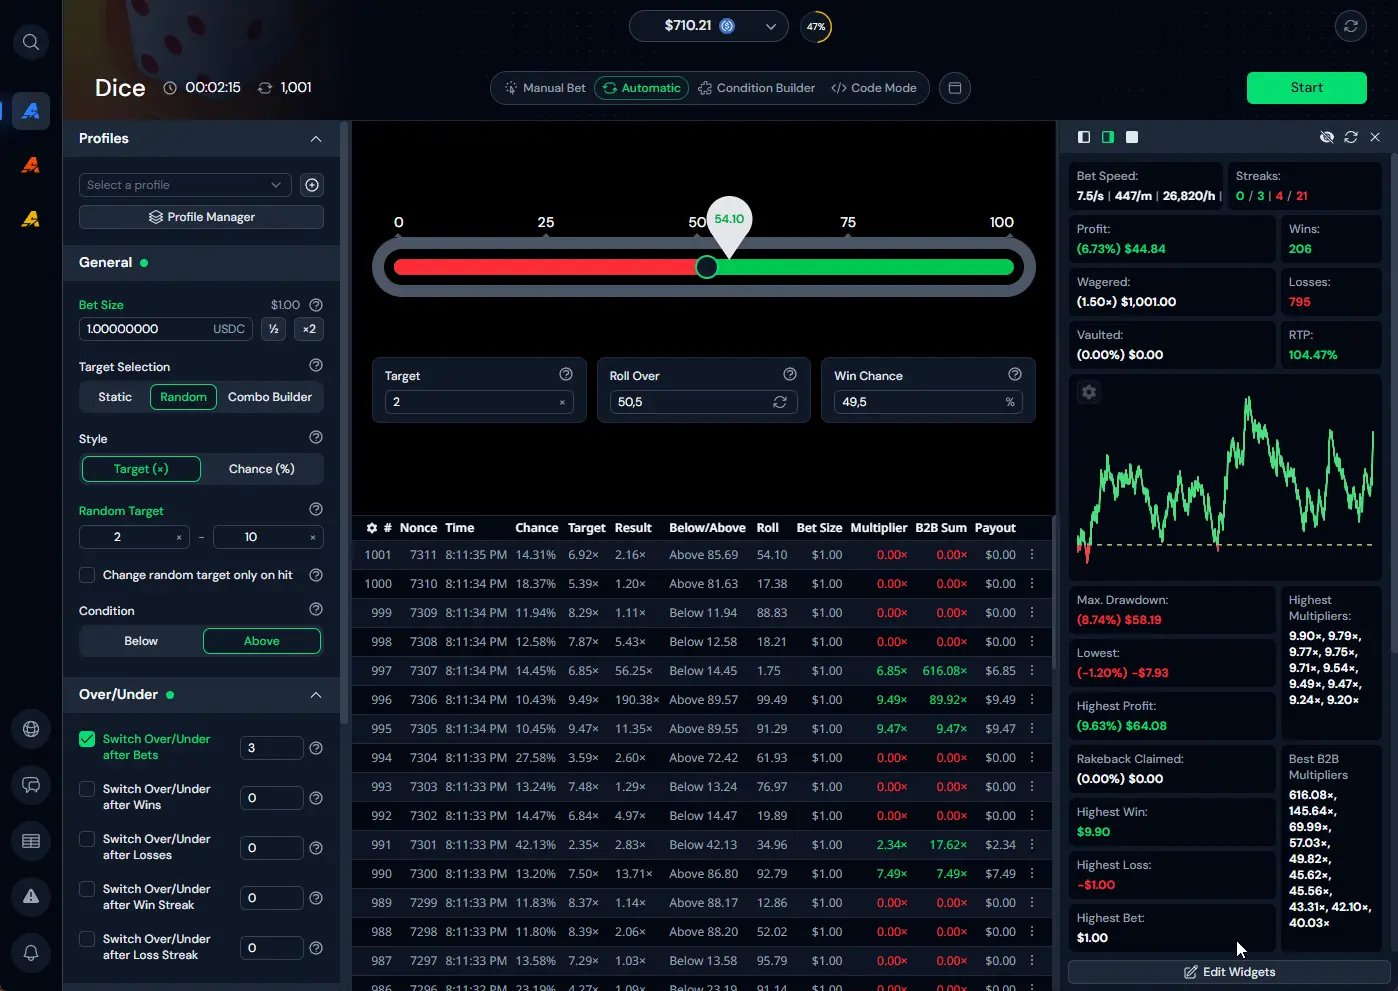Switch to Manual Bet mode

(x=545, y=88)
